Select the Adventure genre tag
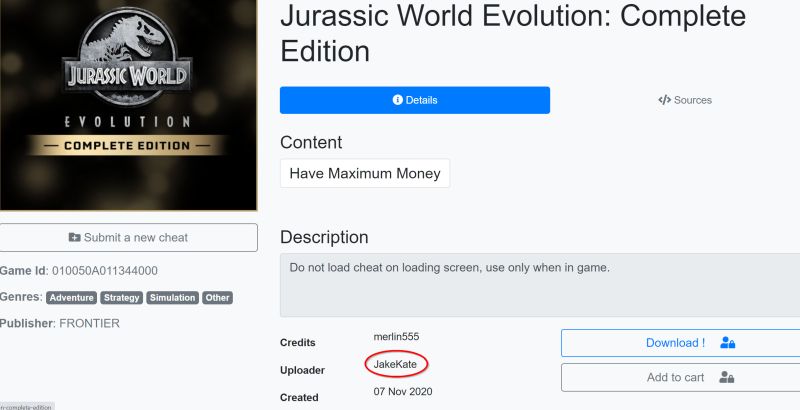The image size is (800, 410). tap(71, 298)
